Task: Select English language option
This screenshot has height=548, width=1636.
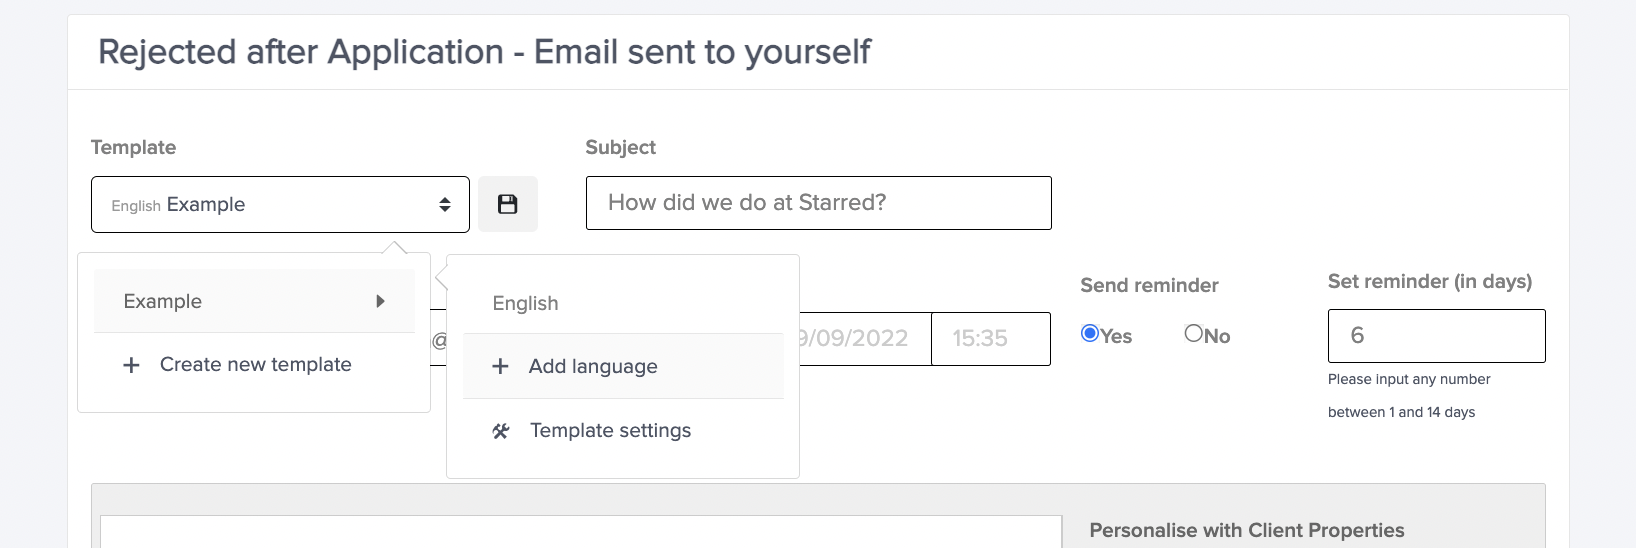Action: pos(526,303)
